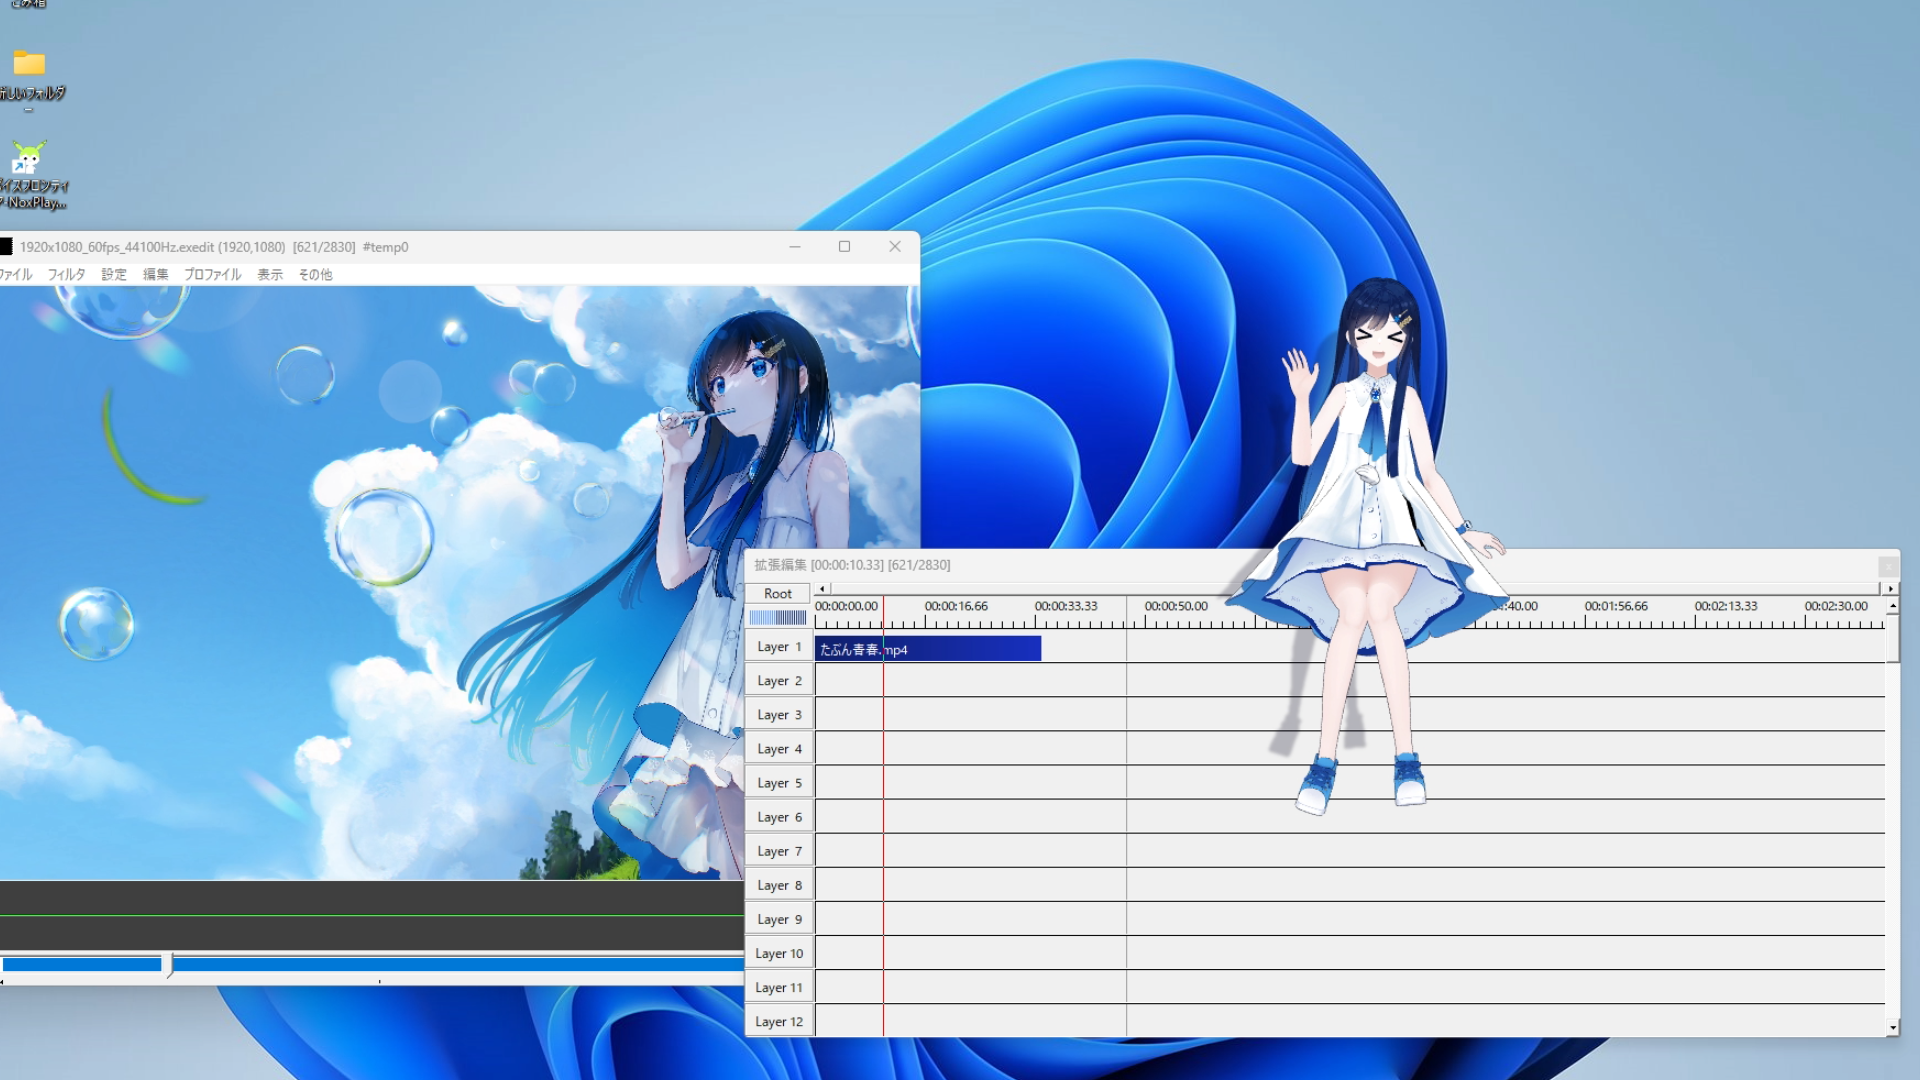Click the timeline zoom gauge under Root
This screenshot has width=1920, height=1080.
(x=777, y=618)
